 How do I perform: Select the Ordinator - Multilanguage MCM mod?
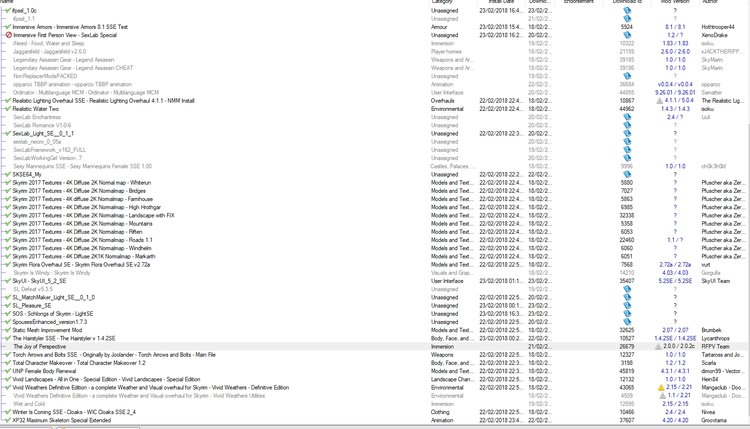click(86, 92)
